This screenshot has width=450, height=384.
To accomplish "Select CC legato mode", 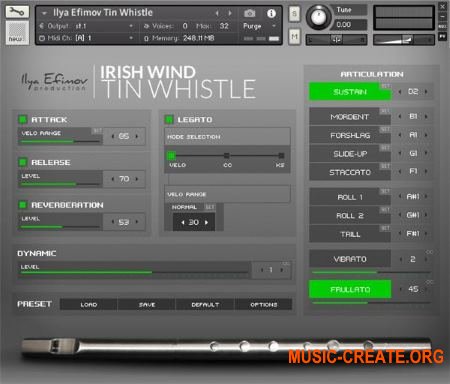I will [x=227, y=155].
